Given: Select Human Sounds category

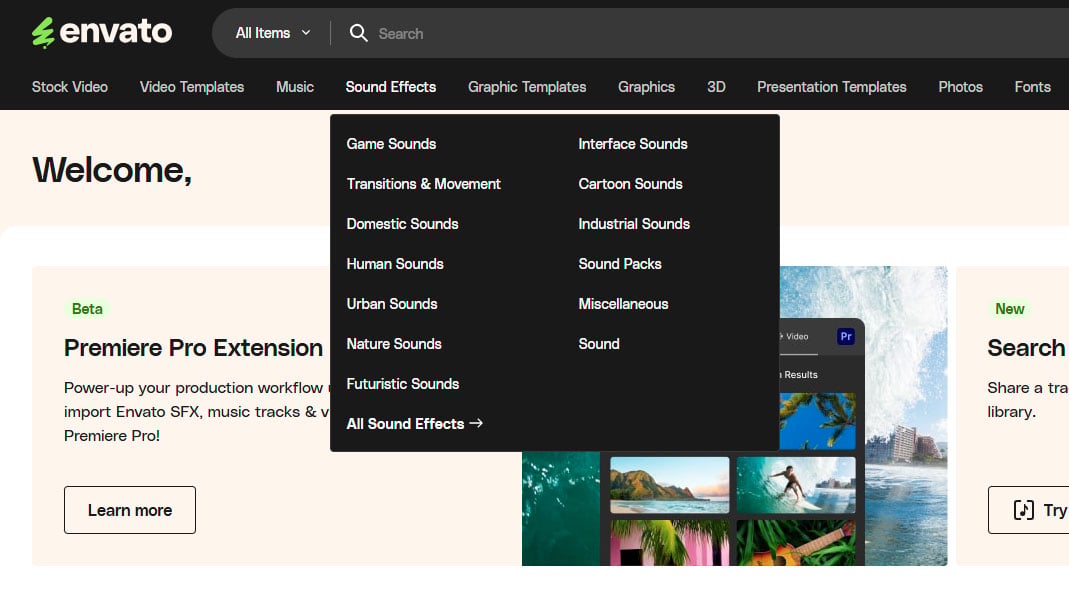Looking at the screenshot, I should click(395, 264).
